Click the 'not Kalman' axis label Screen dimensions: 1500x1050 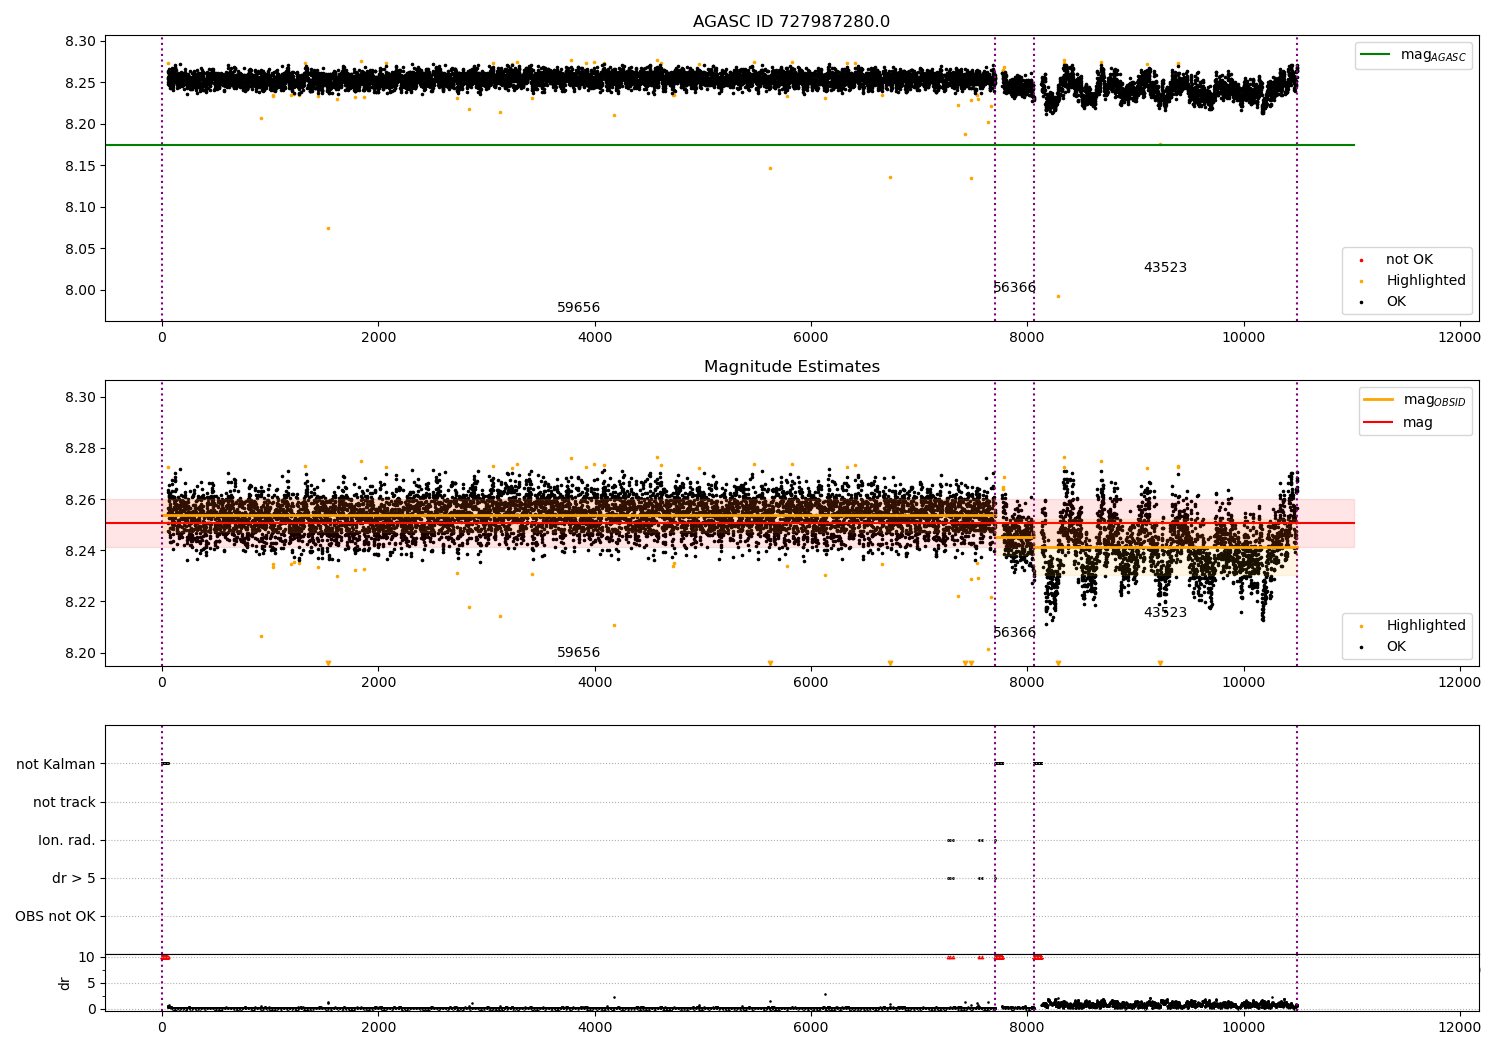click(x=56, y=764)
